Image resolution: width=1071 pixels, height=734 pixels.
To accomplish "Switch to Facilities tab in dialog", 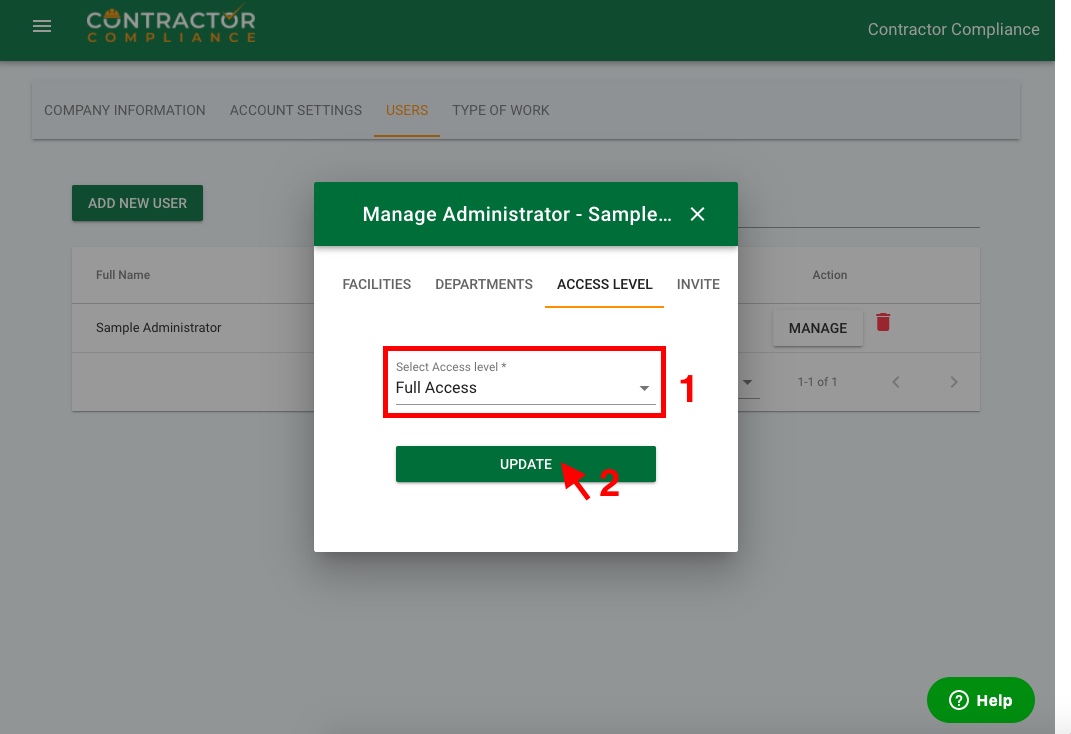I will [377, 284].
